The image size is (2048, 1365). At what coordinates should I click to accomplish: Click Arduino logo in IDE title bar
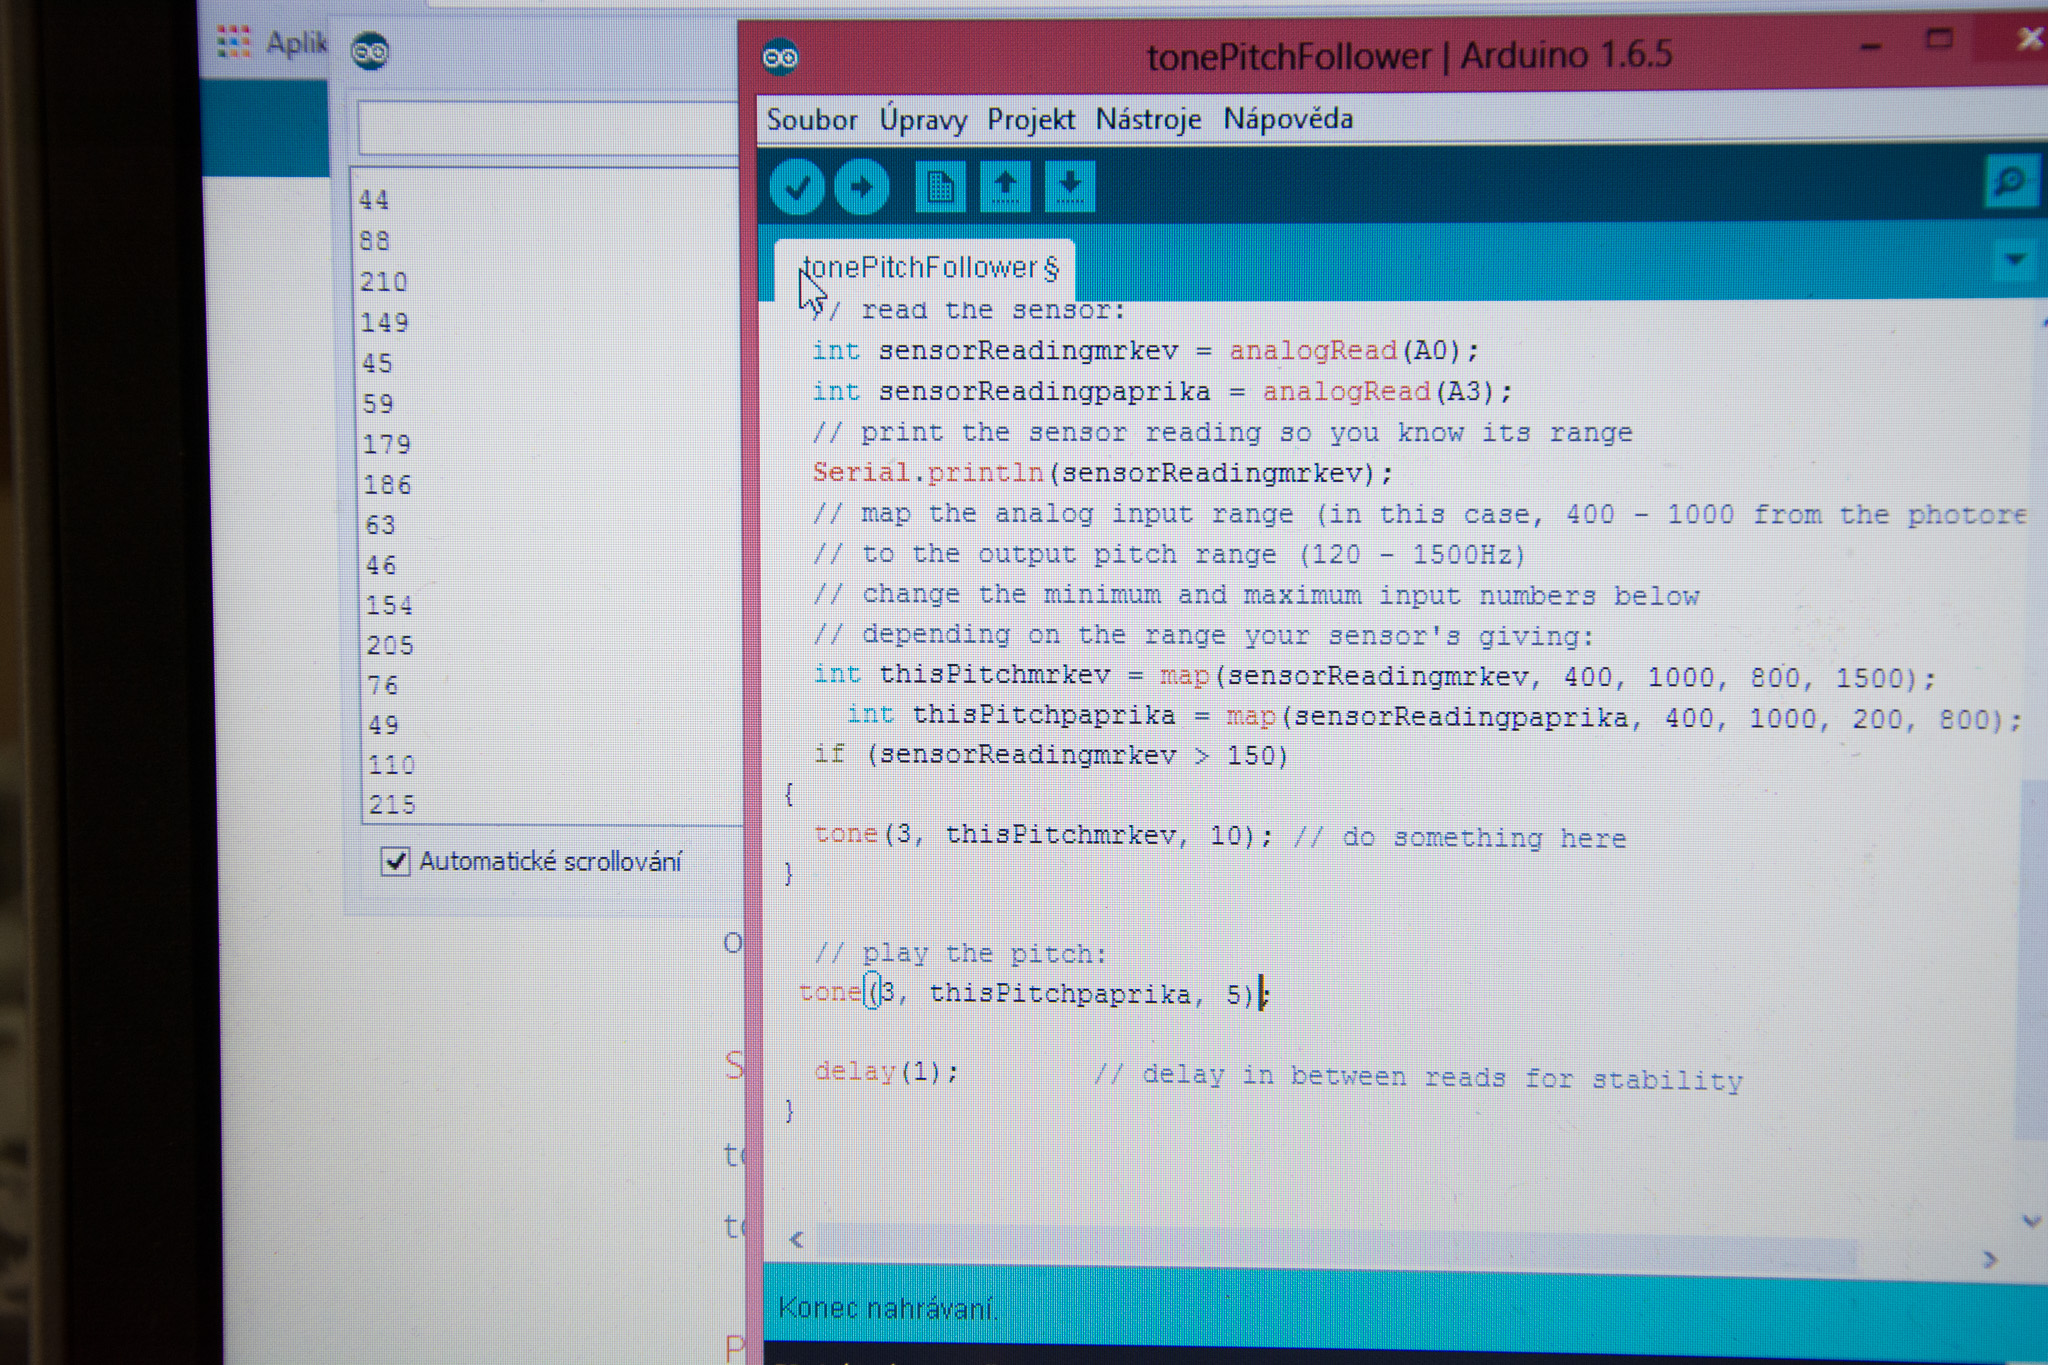(780, 58)
